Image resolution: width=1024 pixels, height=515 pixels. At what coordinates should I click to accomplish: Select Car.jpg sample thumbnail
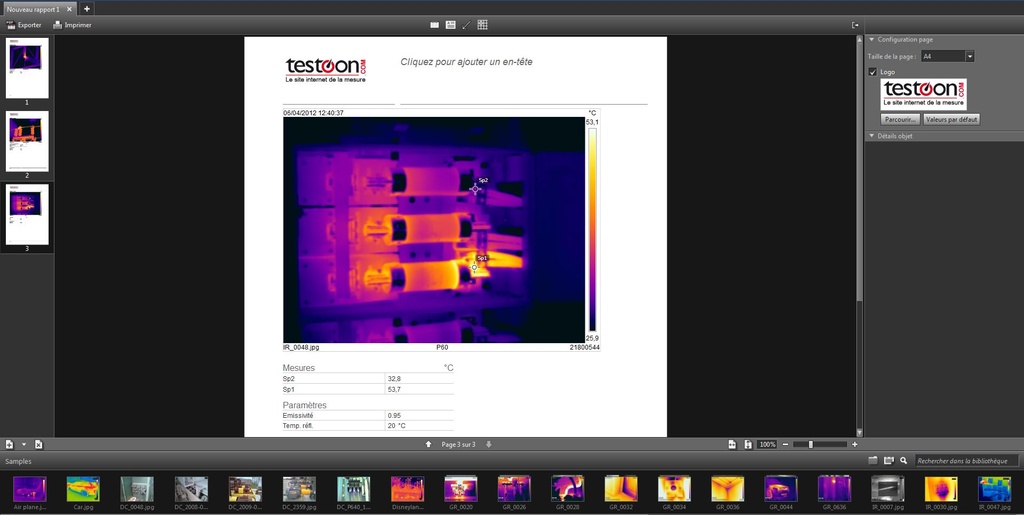(x=84, y=488)
